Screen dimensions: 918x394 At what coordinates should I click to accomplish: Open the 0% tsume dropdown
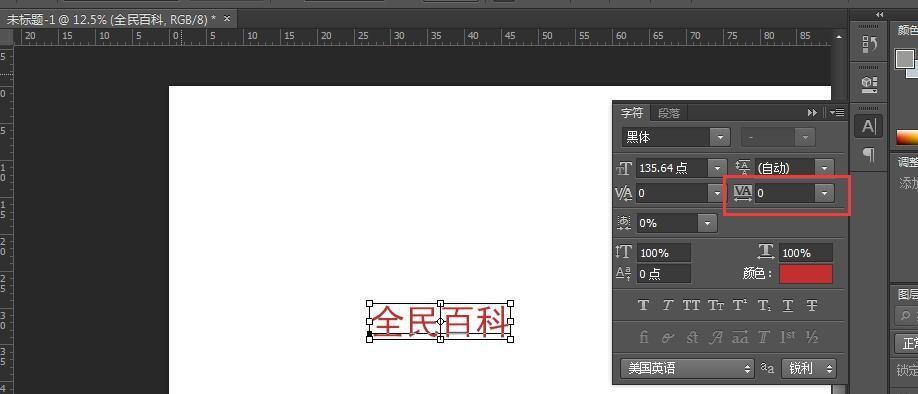click(707, 223)
